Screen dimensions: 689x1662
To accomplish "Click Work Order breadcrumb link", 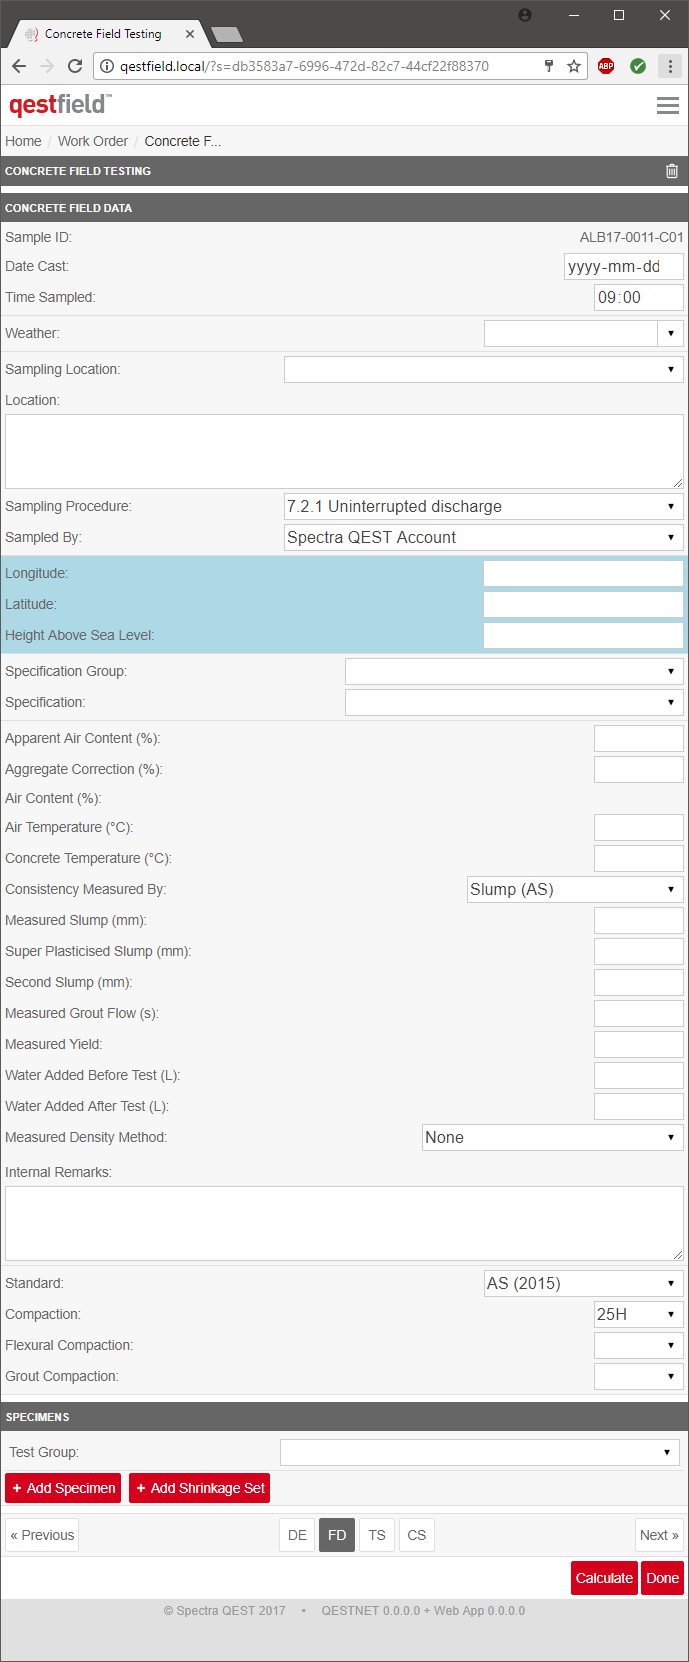I will [x=93, y=141].
